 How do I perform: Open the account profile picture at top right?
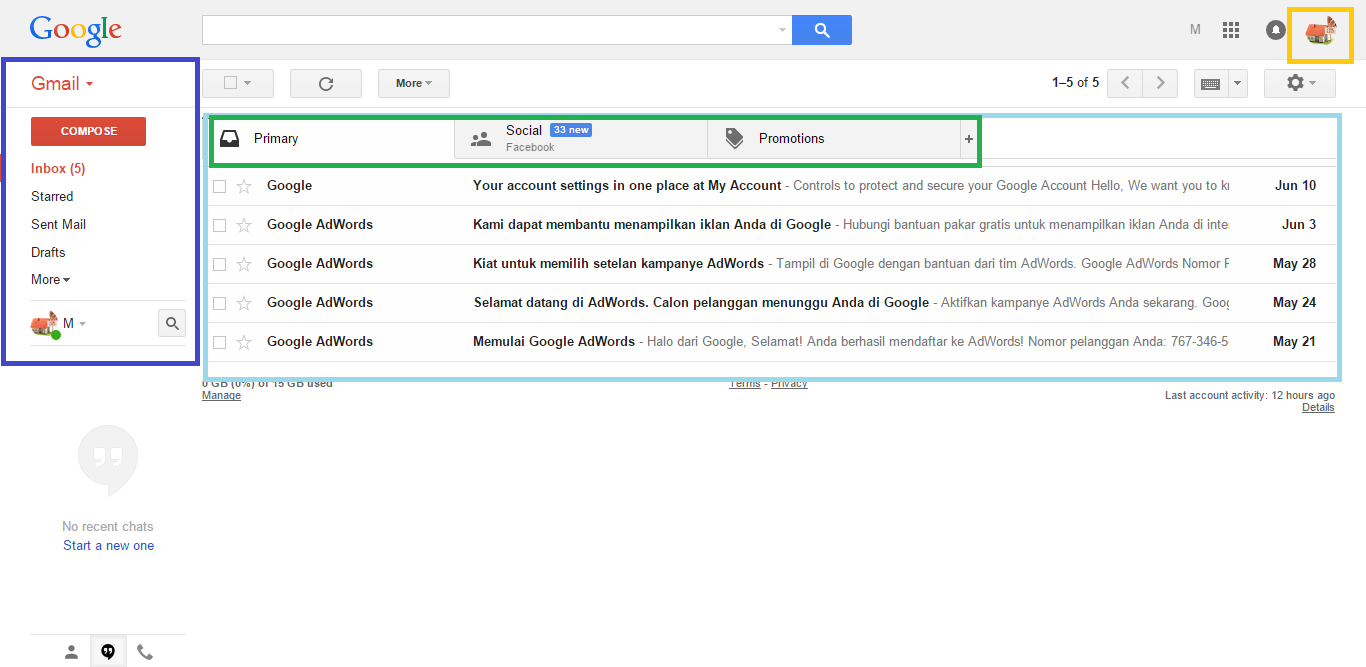[1320, 32]
